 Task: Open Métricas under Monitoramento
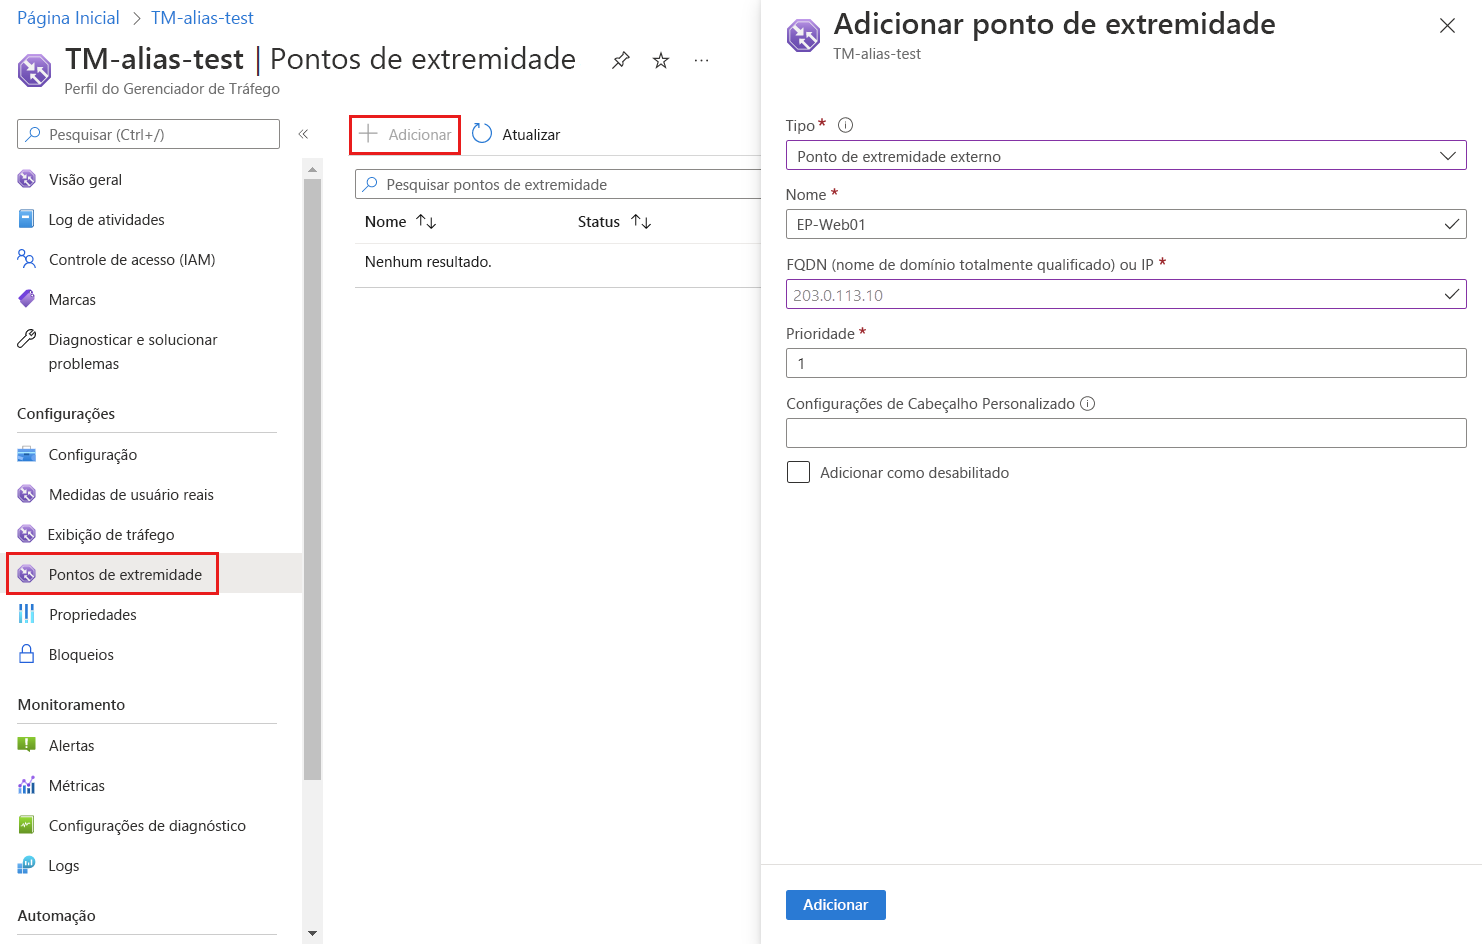(76, 786)
